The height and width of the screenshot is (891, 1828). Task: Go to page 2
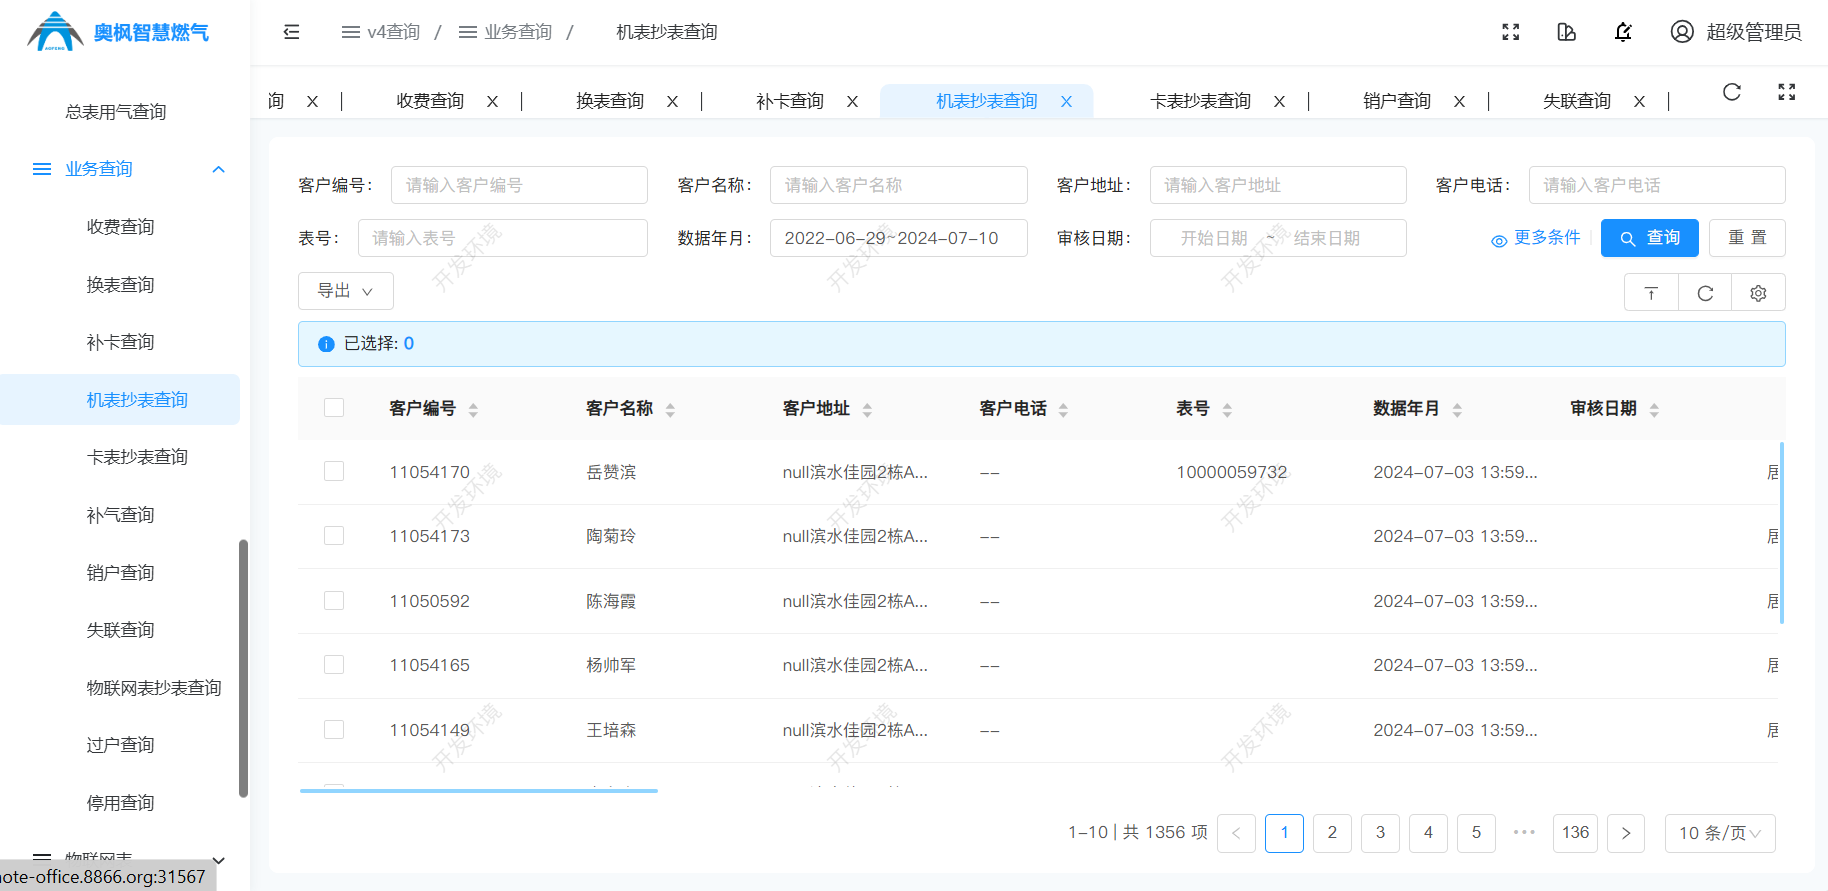pyautogui.click(x=1332, y=833)
